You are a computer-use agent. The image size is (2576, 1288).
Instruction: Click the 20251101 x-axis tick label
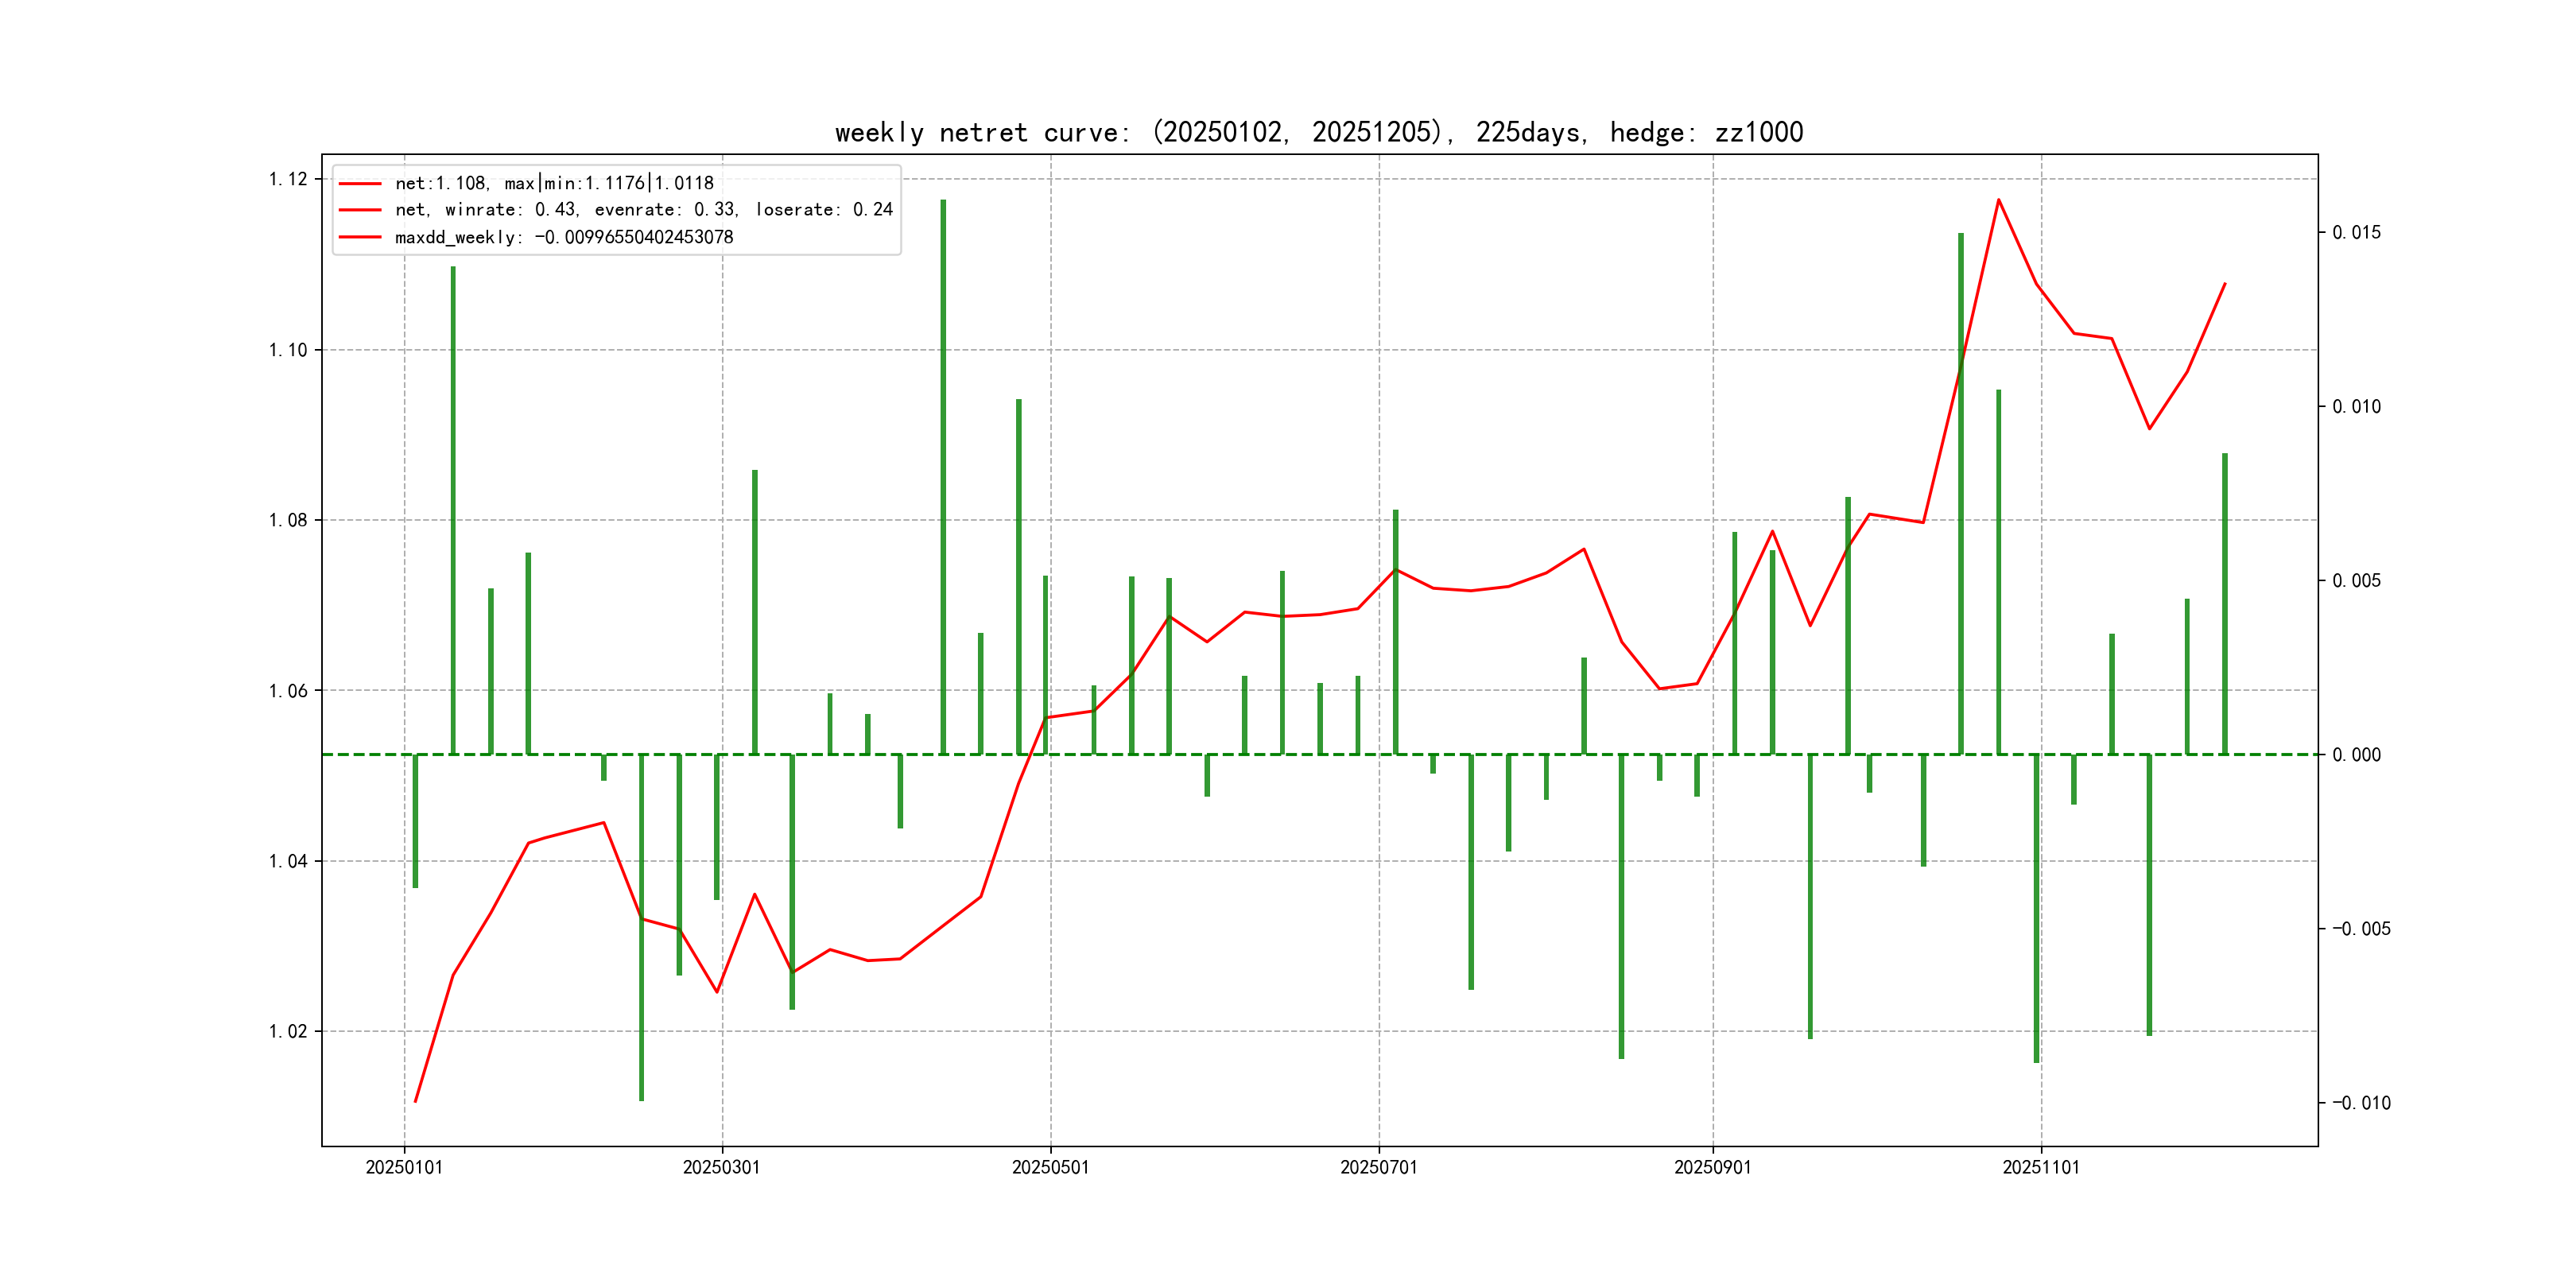tap(2040, 1167)
